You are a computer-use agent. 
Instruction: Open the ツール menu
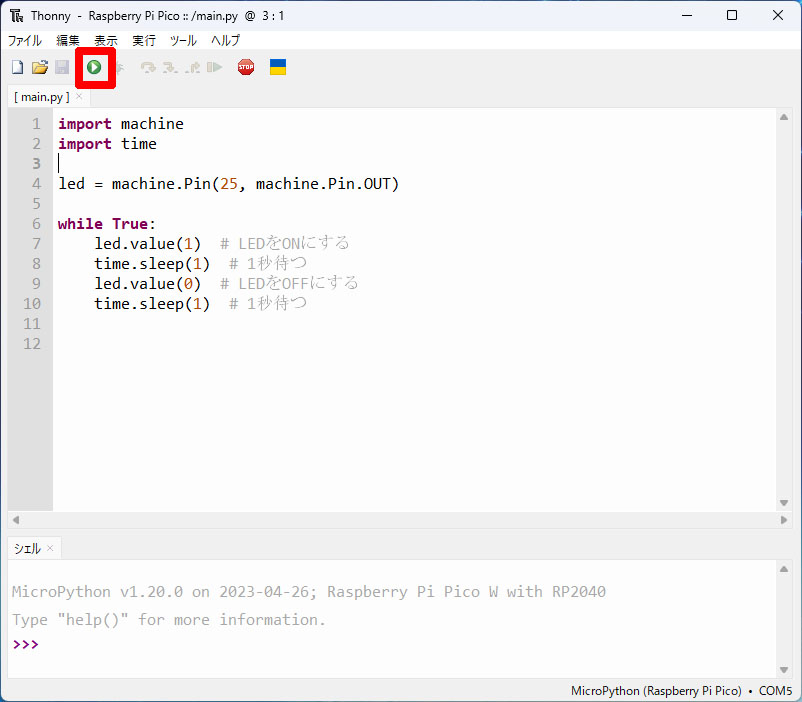[x=183, y=40]
